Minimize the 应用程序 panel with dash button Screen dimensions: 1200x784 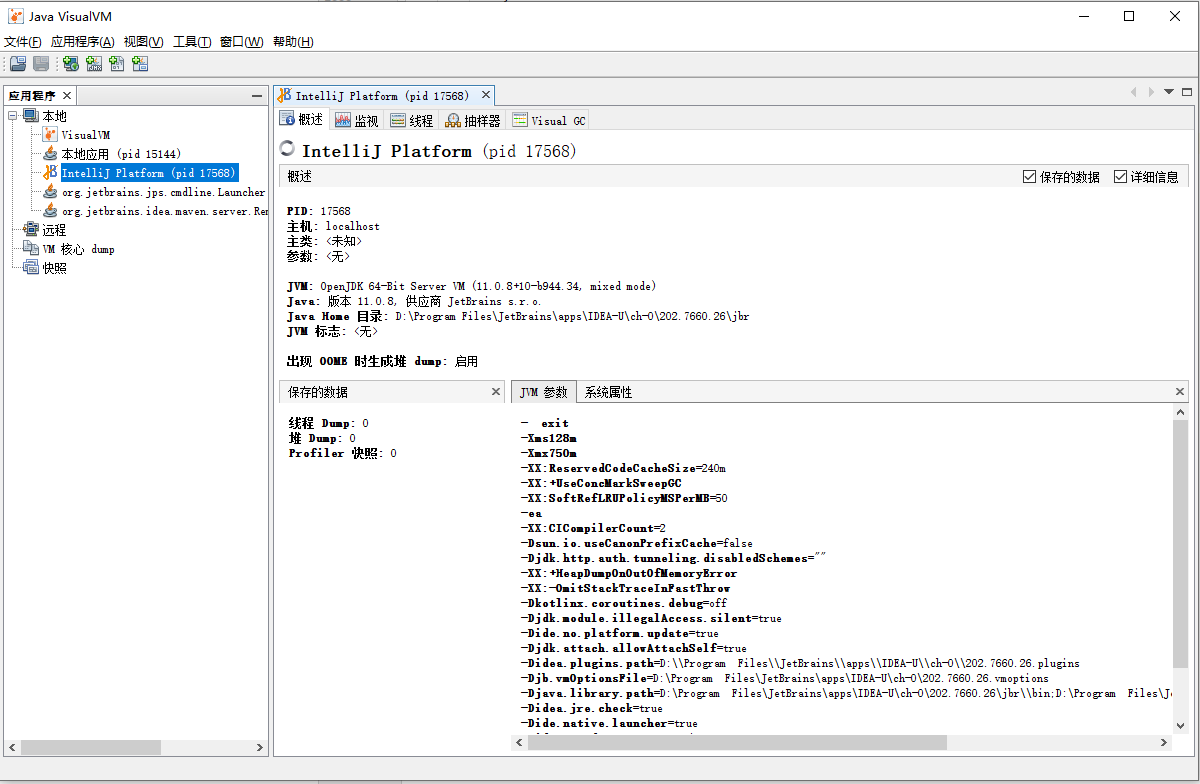(257, 96)
